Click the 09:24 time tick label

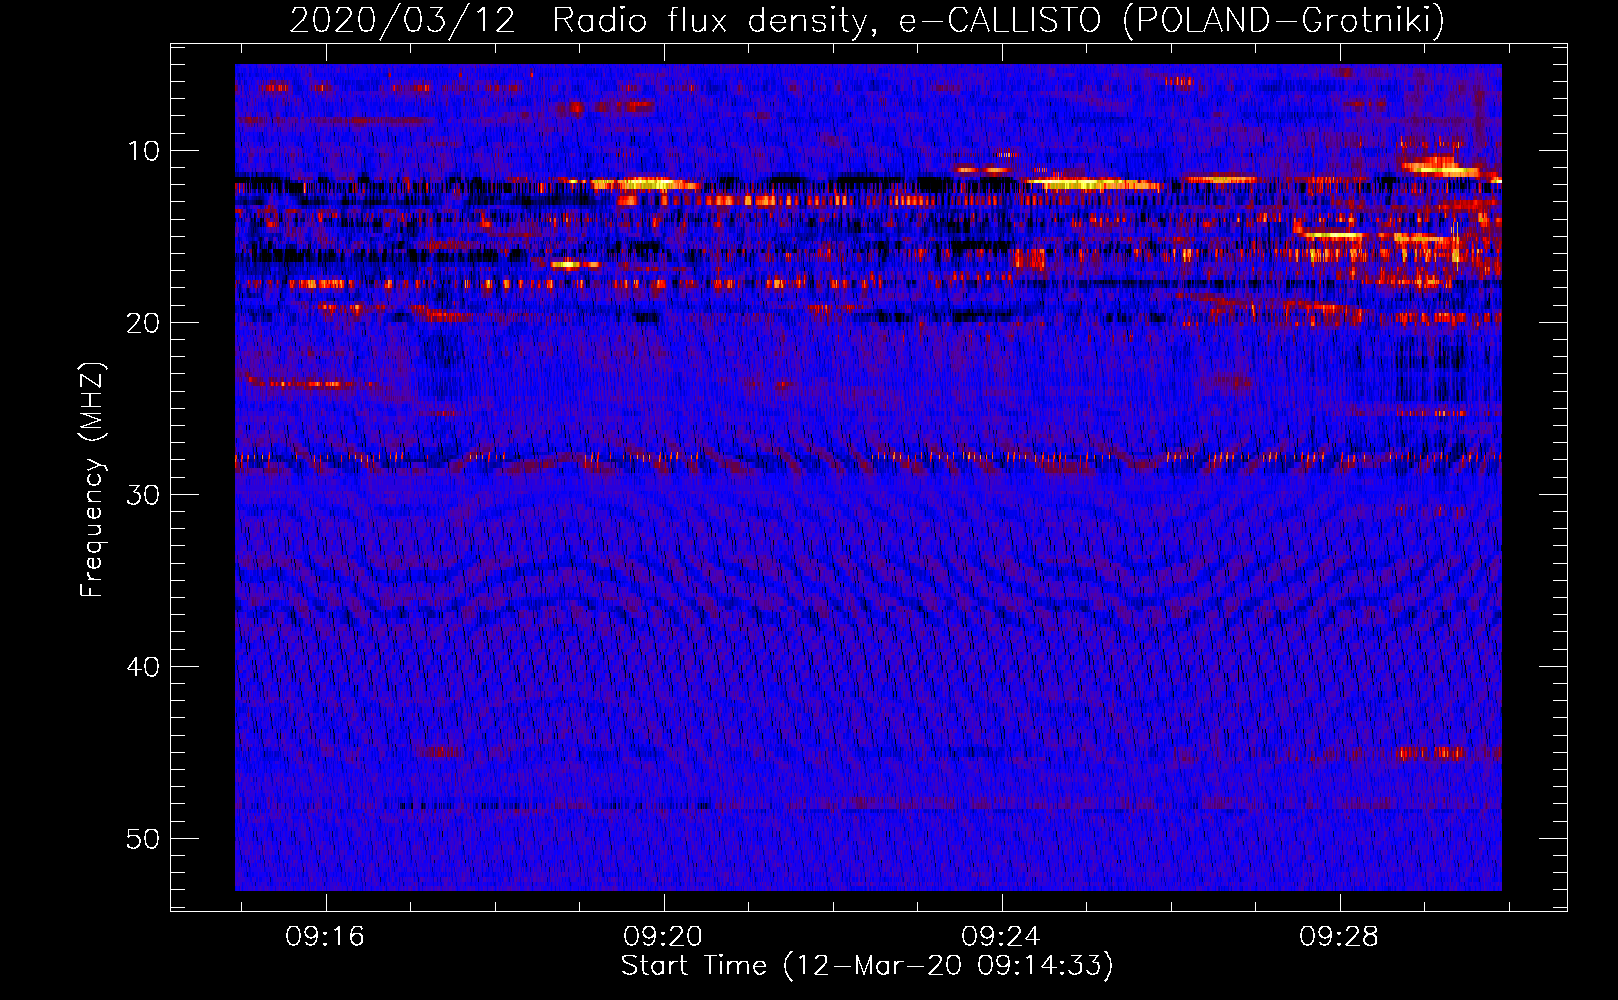pos(1001,937)
